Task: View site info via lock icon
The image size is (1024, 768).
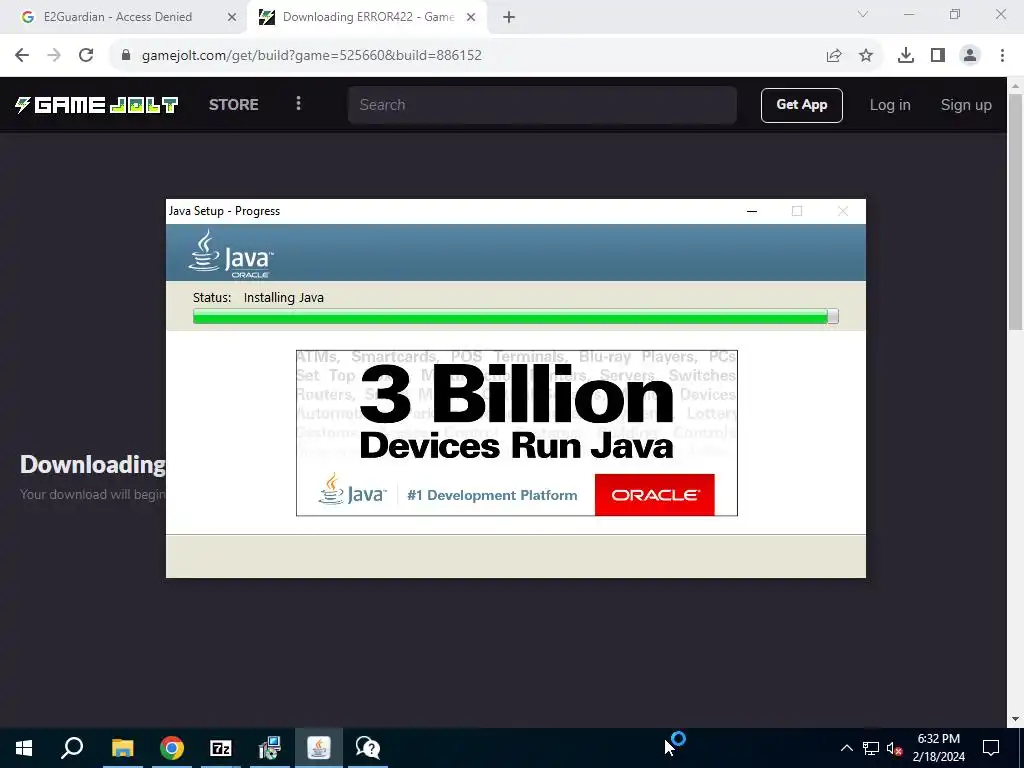Action: click(x=126, y=56)
